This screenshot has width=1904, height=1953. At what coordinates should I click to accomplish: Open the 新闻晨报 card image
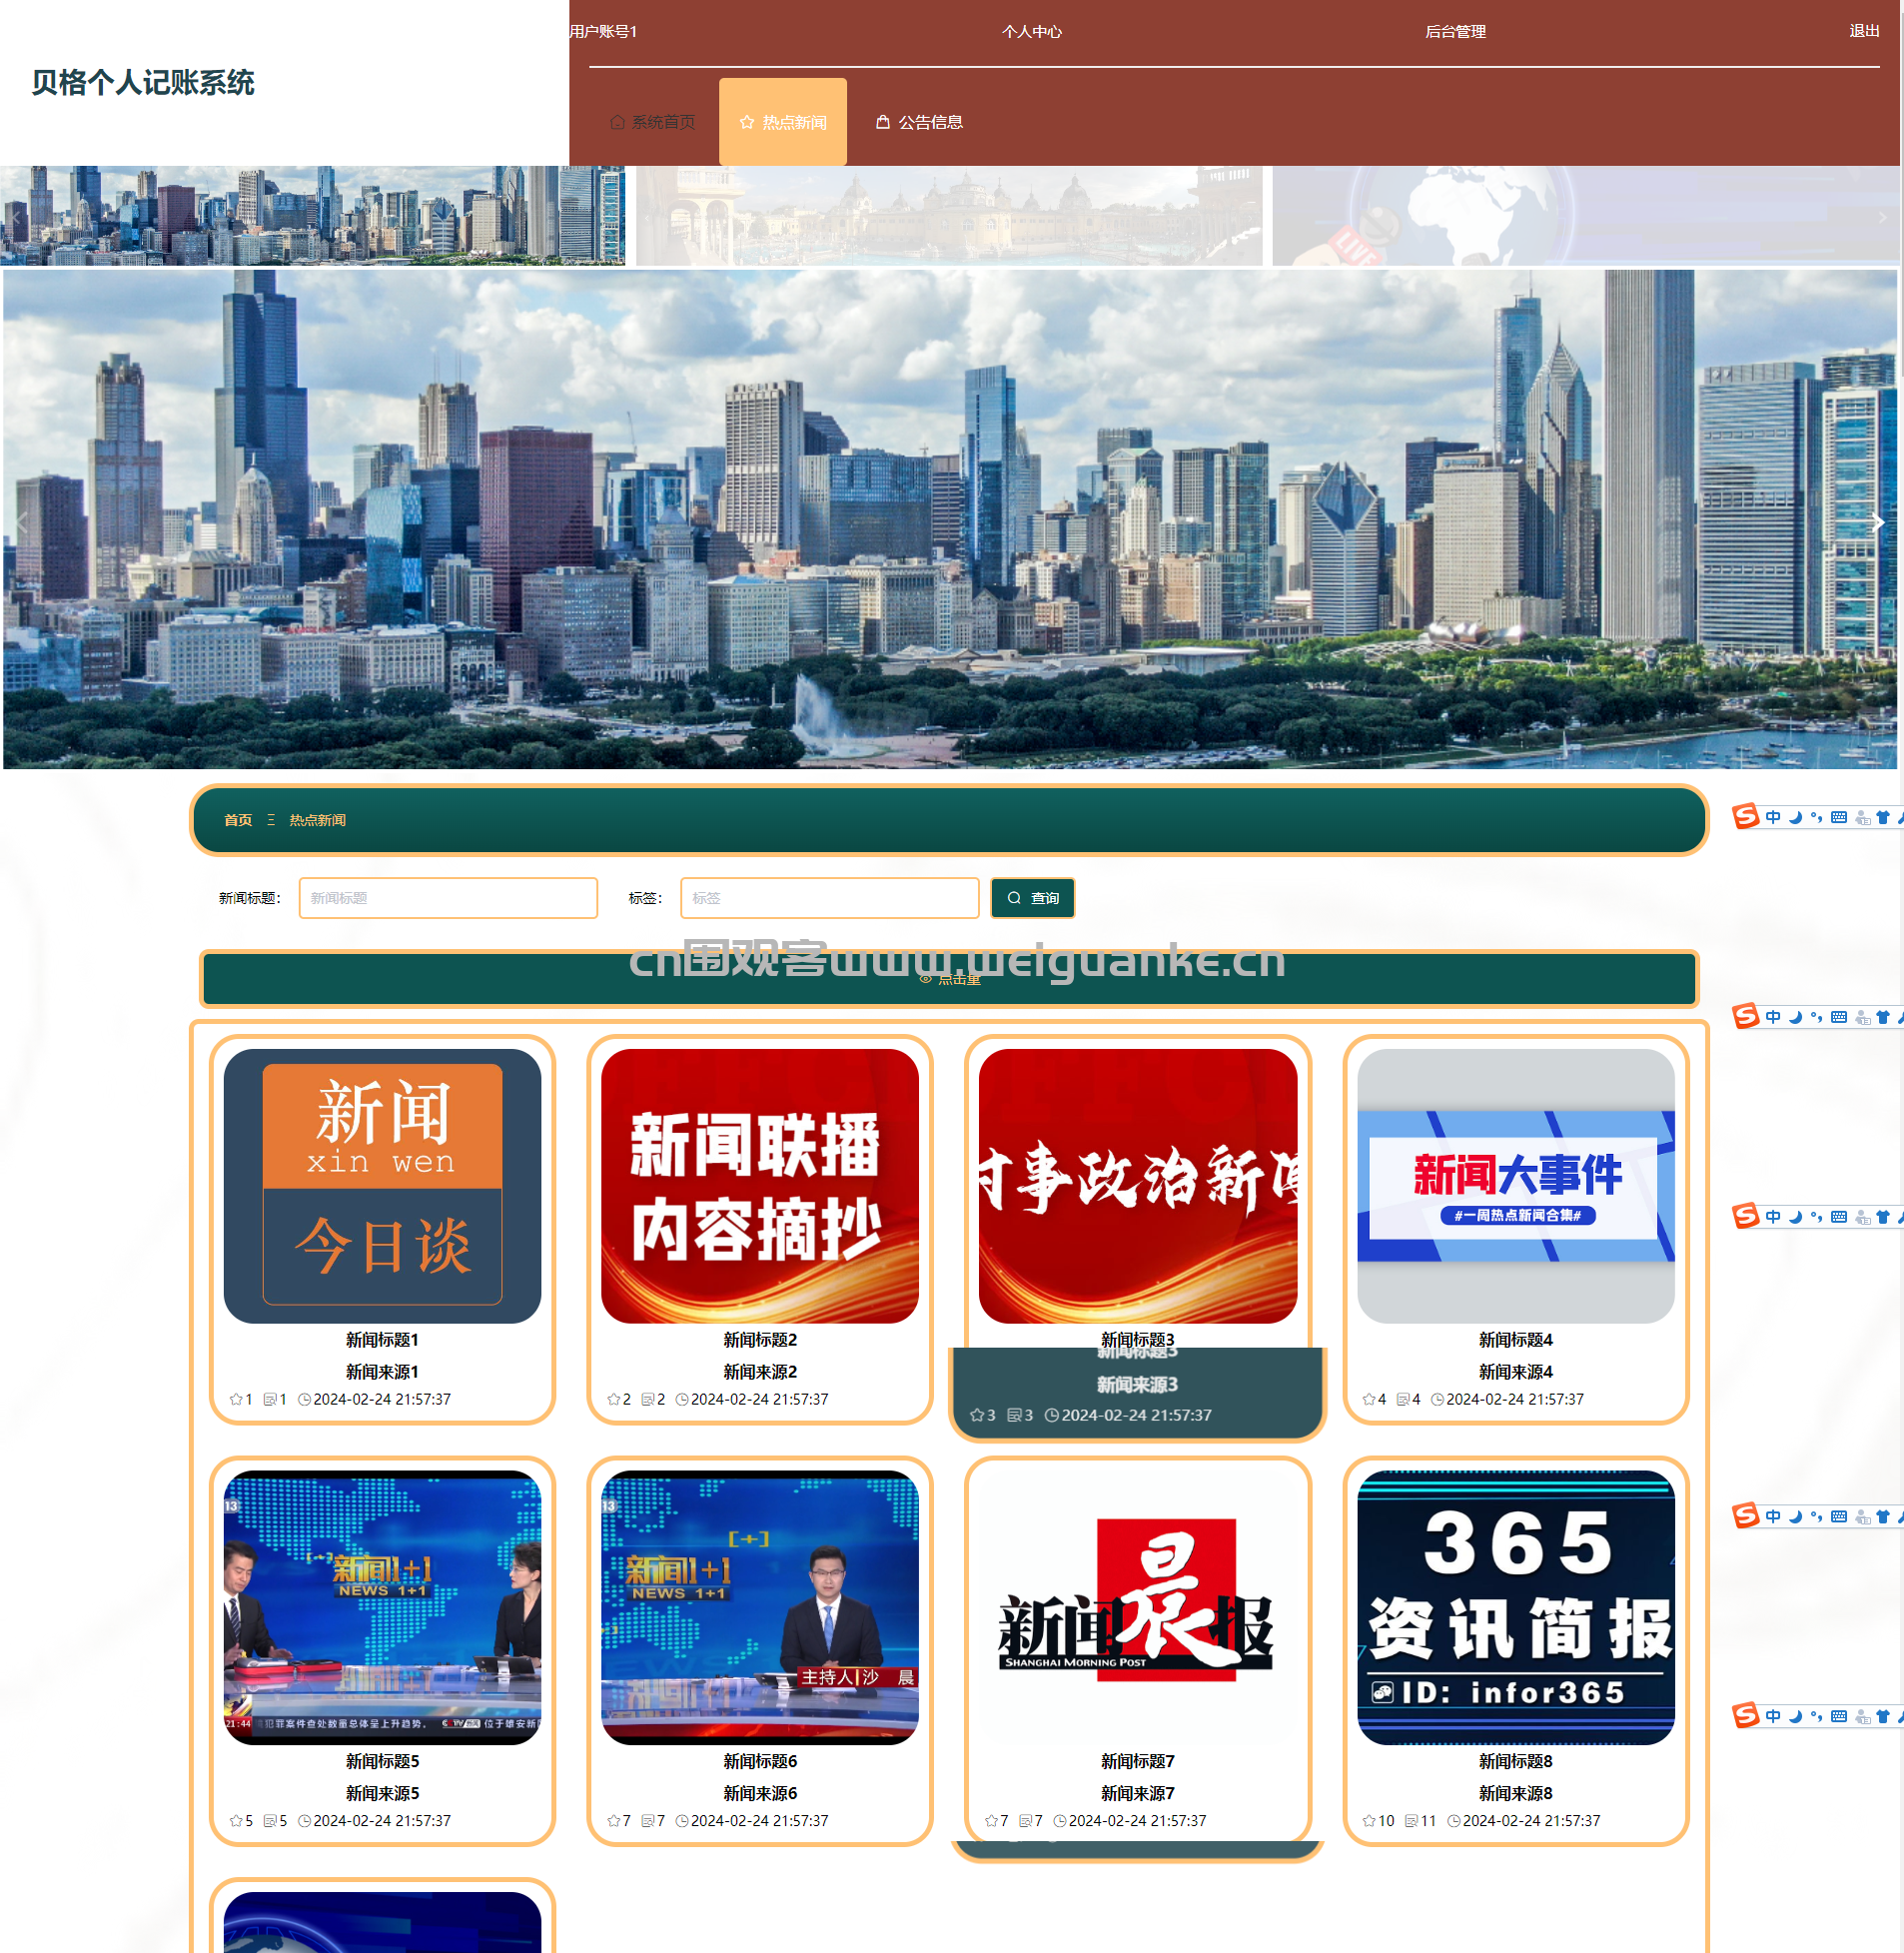1138,1607
